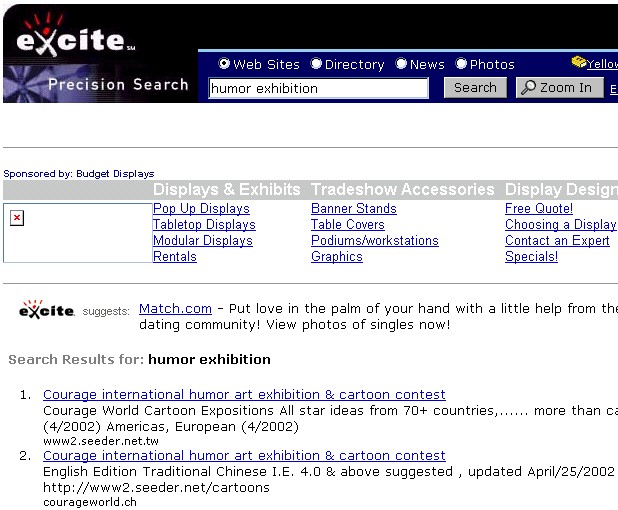Open the Yellow Pages link
The height and width of the screenshot is (510, 618).
click(x=602, y=64)
